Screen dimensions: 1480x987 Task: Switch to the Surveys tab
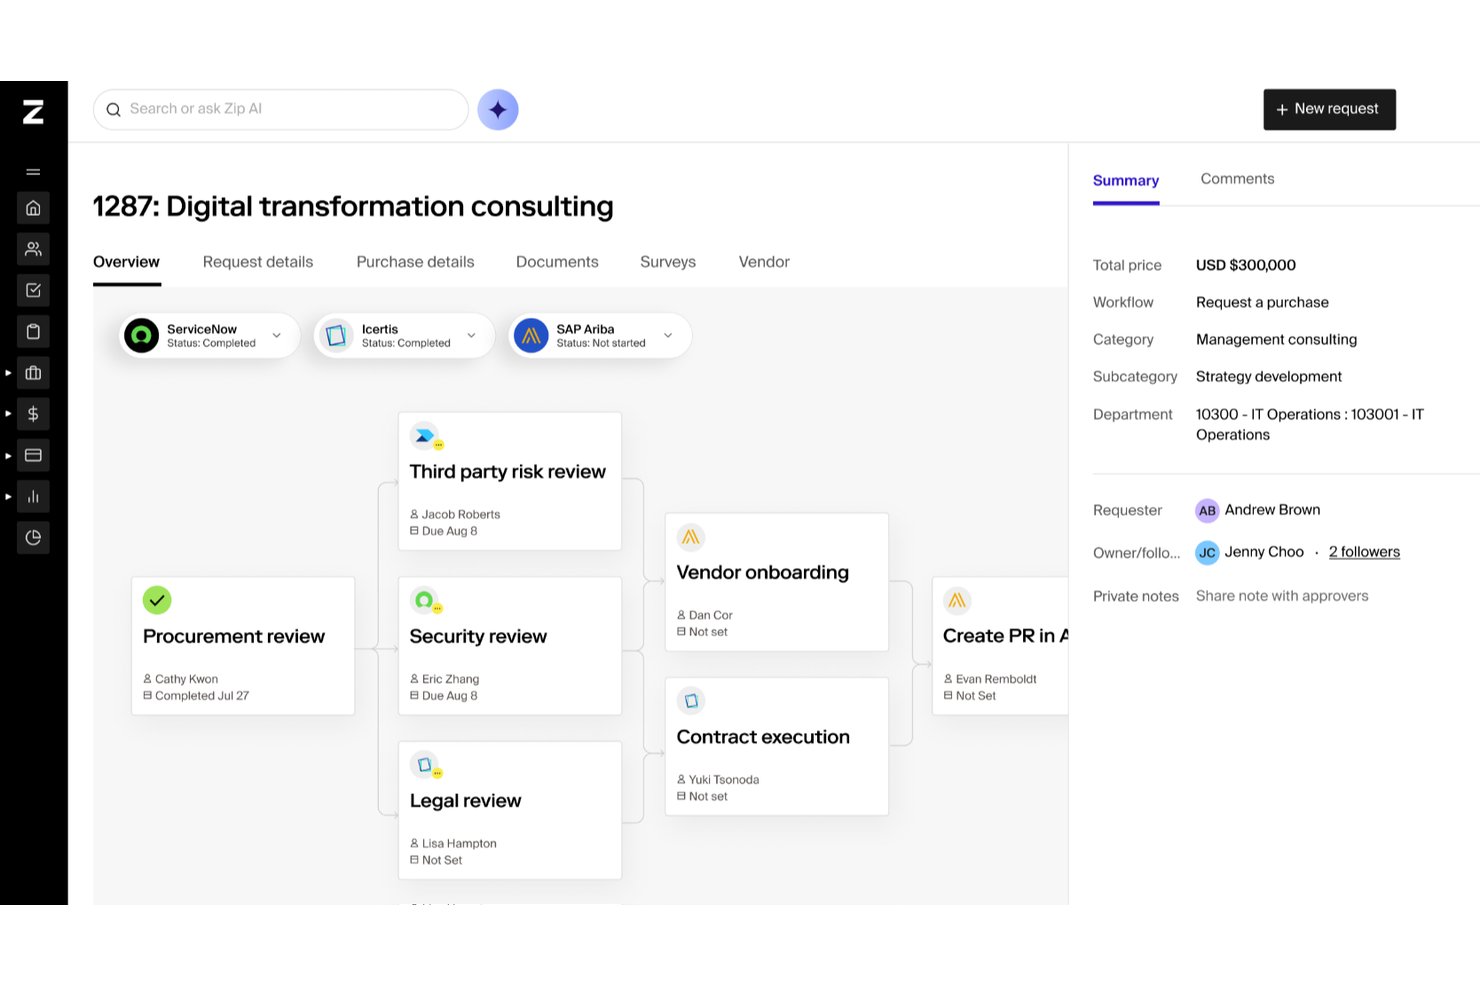(x=668, y=262)
